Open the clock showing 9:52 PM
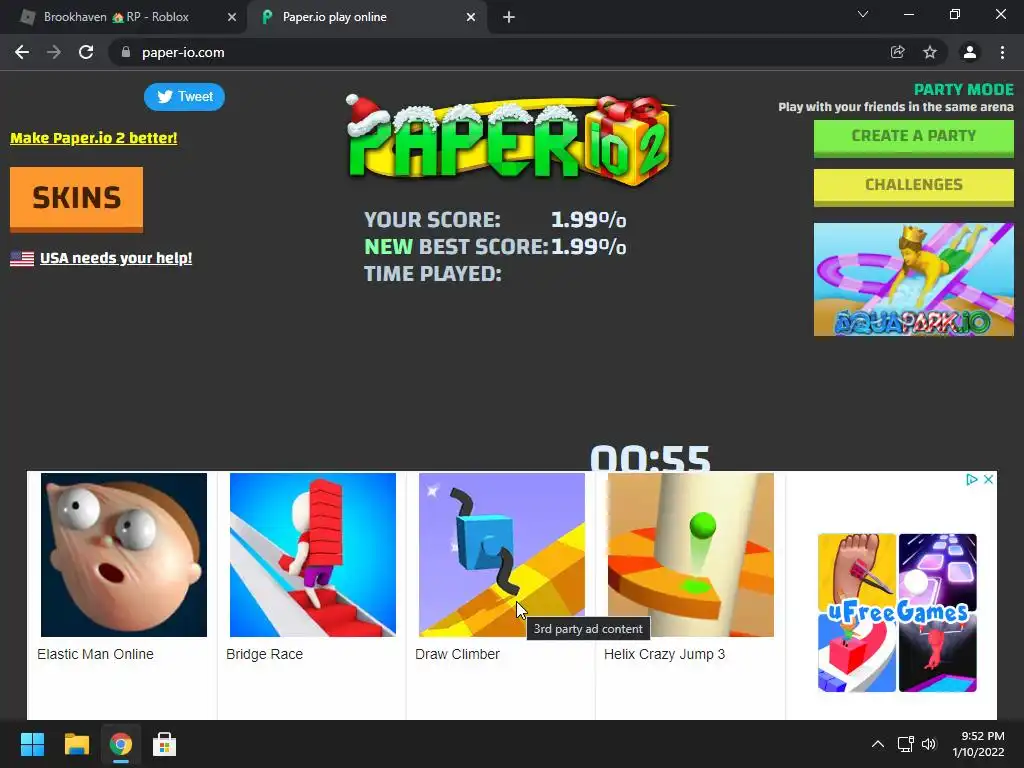 tap(978, 744)
